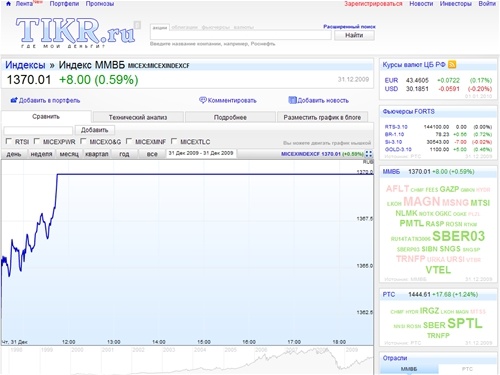Check the MICEXO&G index box

83,141
